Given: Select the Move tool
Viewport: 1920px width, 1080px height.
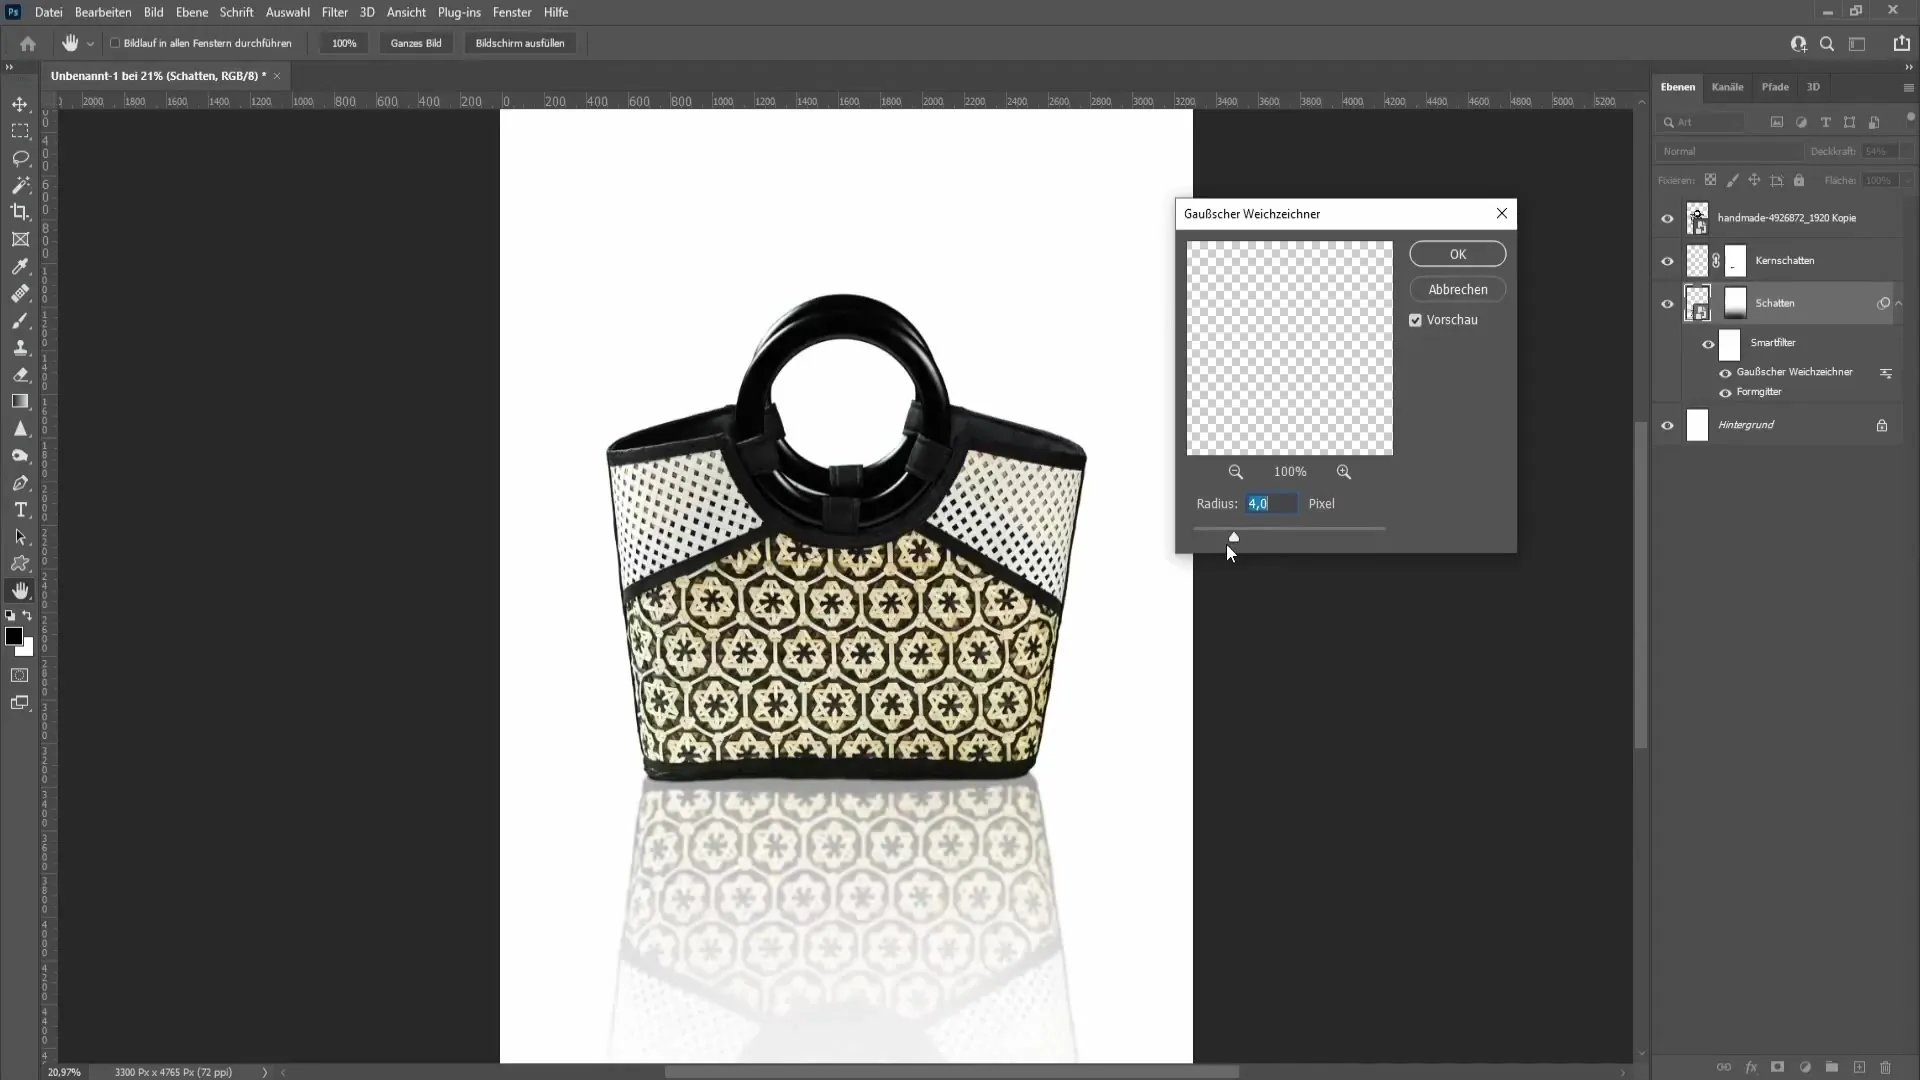Looking at the screenshot, I should click(20, 104).
